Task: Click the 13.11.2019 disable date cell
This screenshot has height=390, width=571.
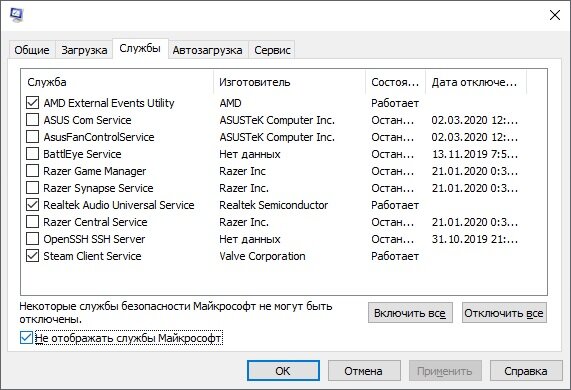Action: (x=475, y=154)
